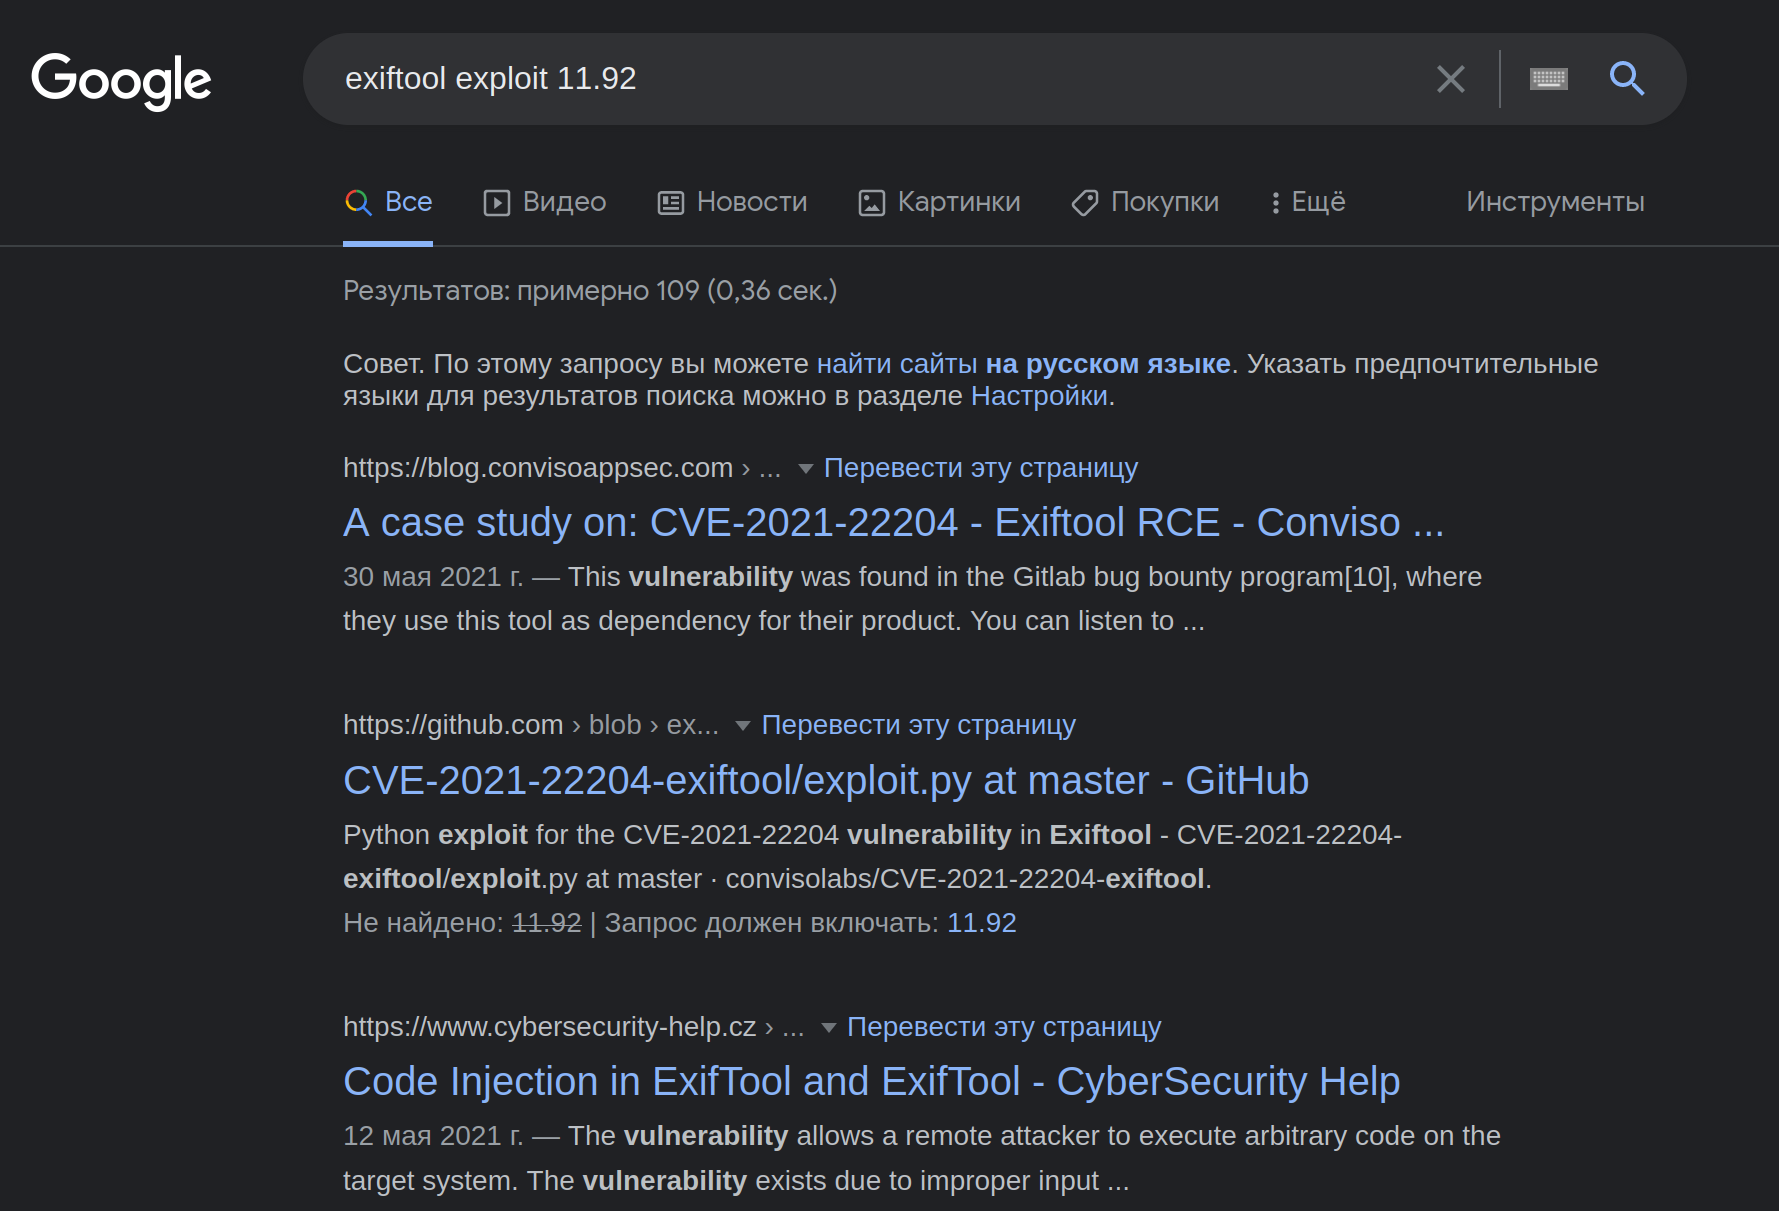Click the required 11.92 query link
The height and width of the screenshot is (1211, 1779).
[x=981, y=923]
